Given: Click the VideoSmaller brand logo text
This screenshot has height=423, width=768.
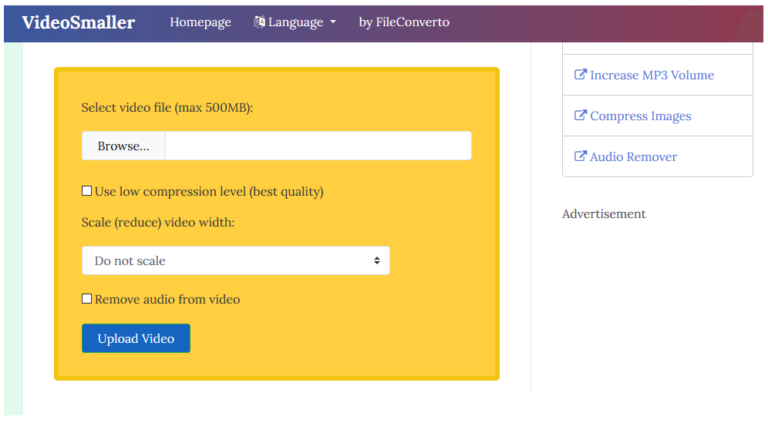Looking at the screenshot, I should (x=78, y=23).
